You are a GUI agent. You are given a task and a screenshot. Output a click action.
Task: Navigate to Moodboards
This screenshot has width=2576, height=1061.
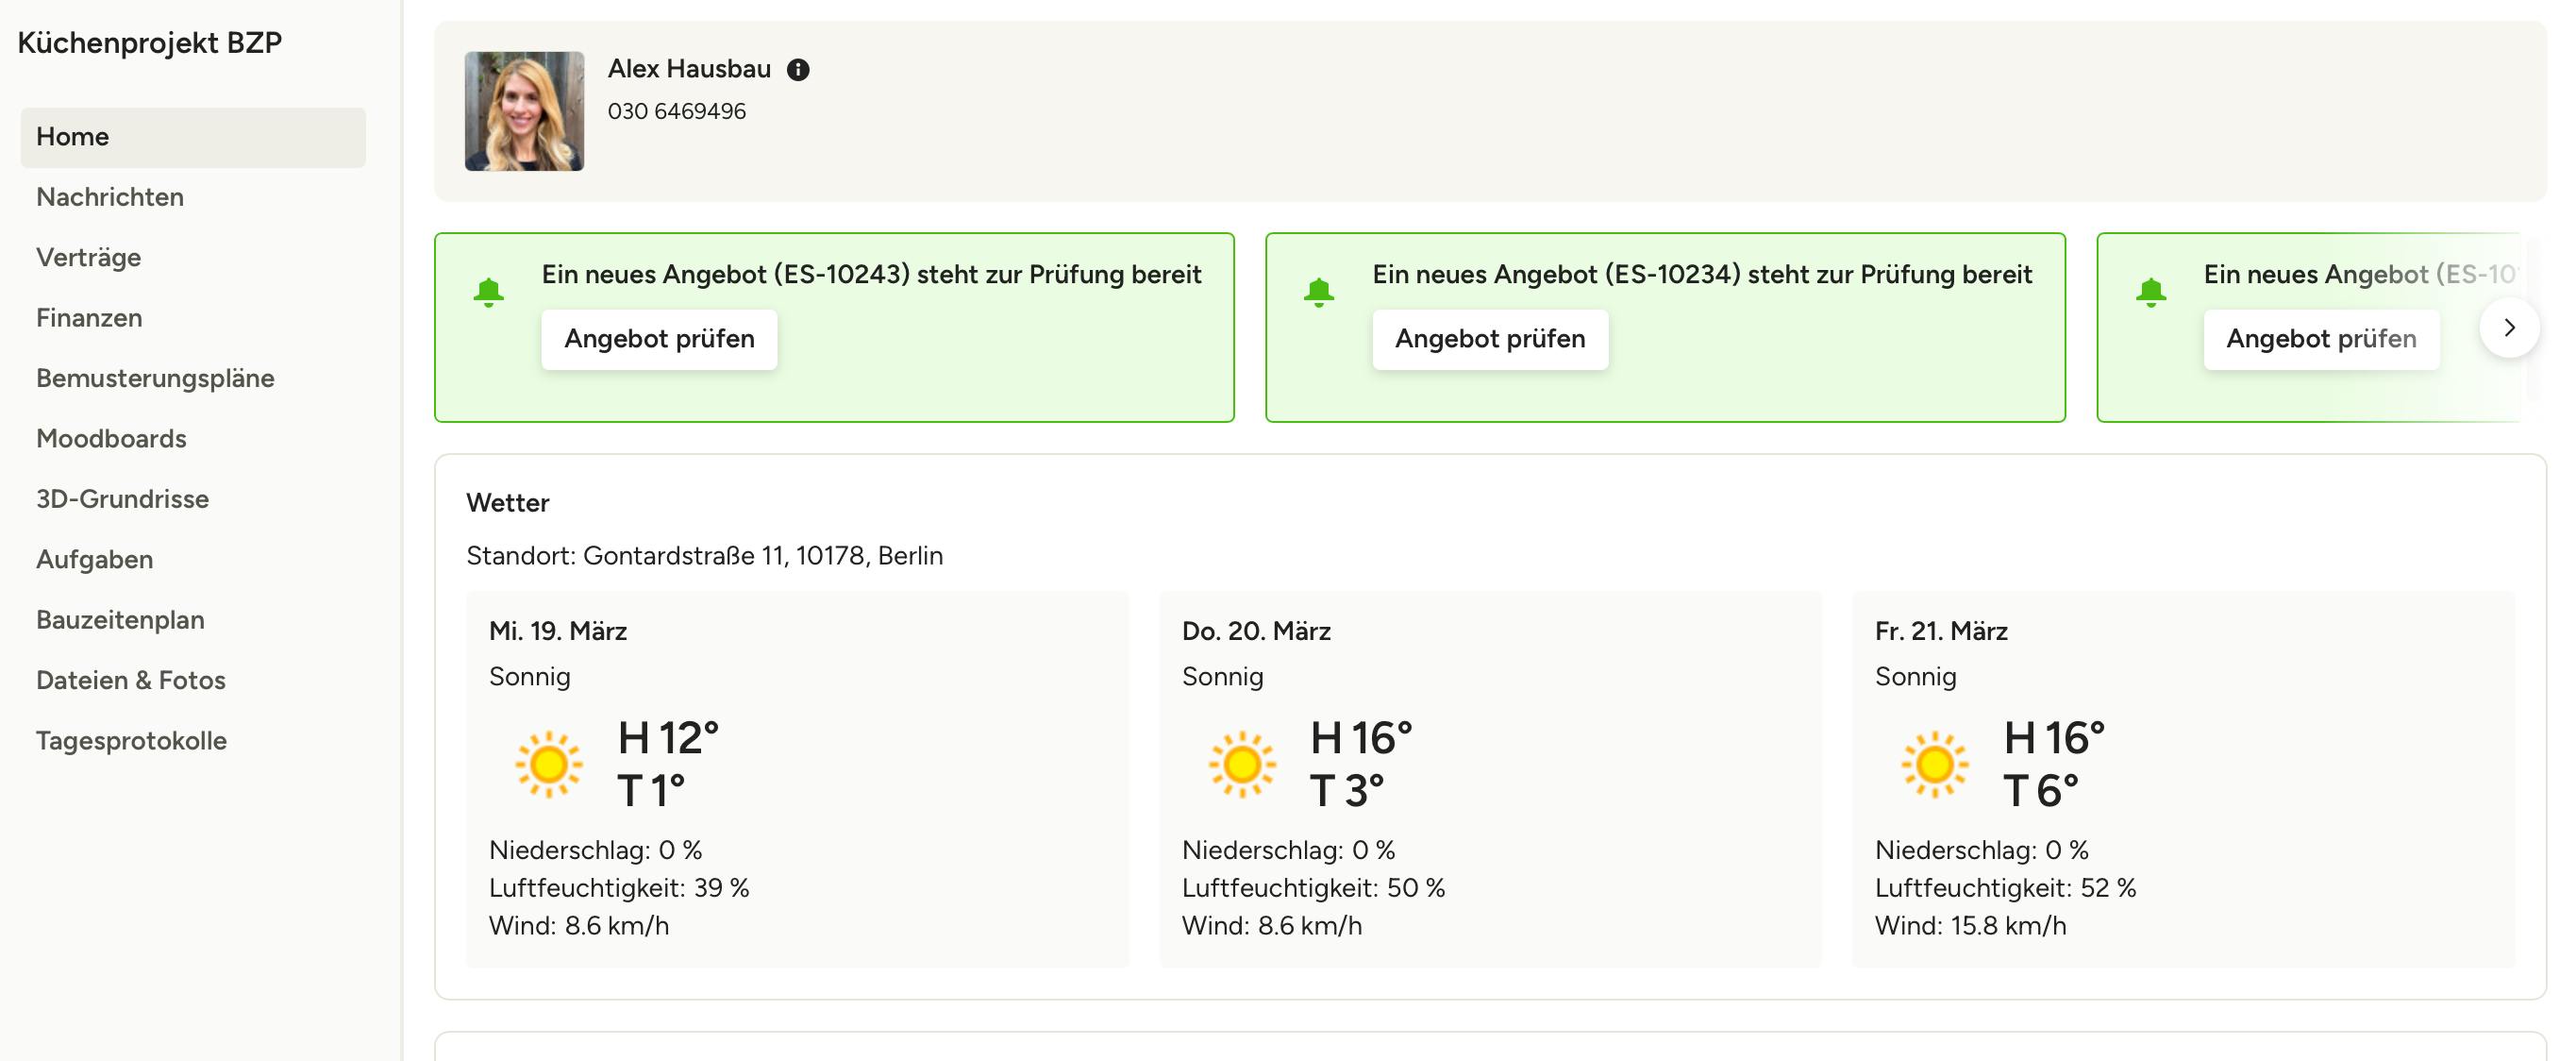[x=111, y=439]
